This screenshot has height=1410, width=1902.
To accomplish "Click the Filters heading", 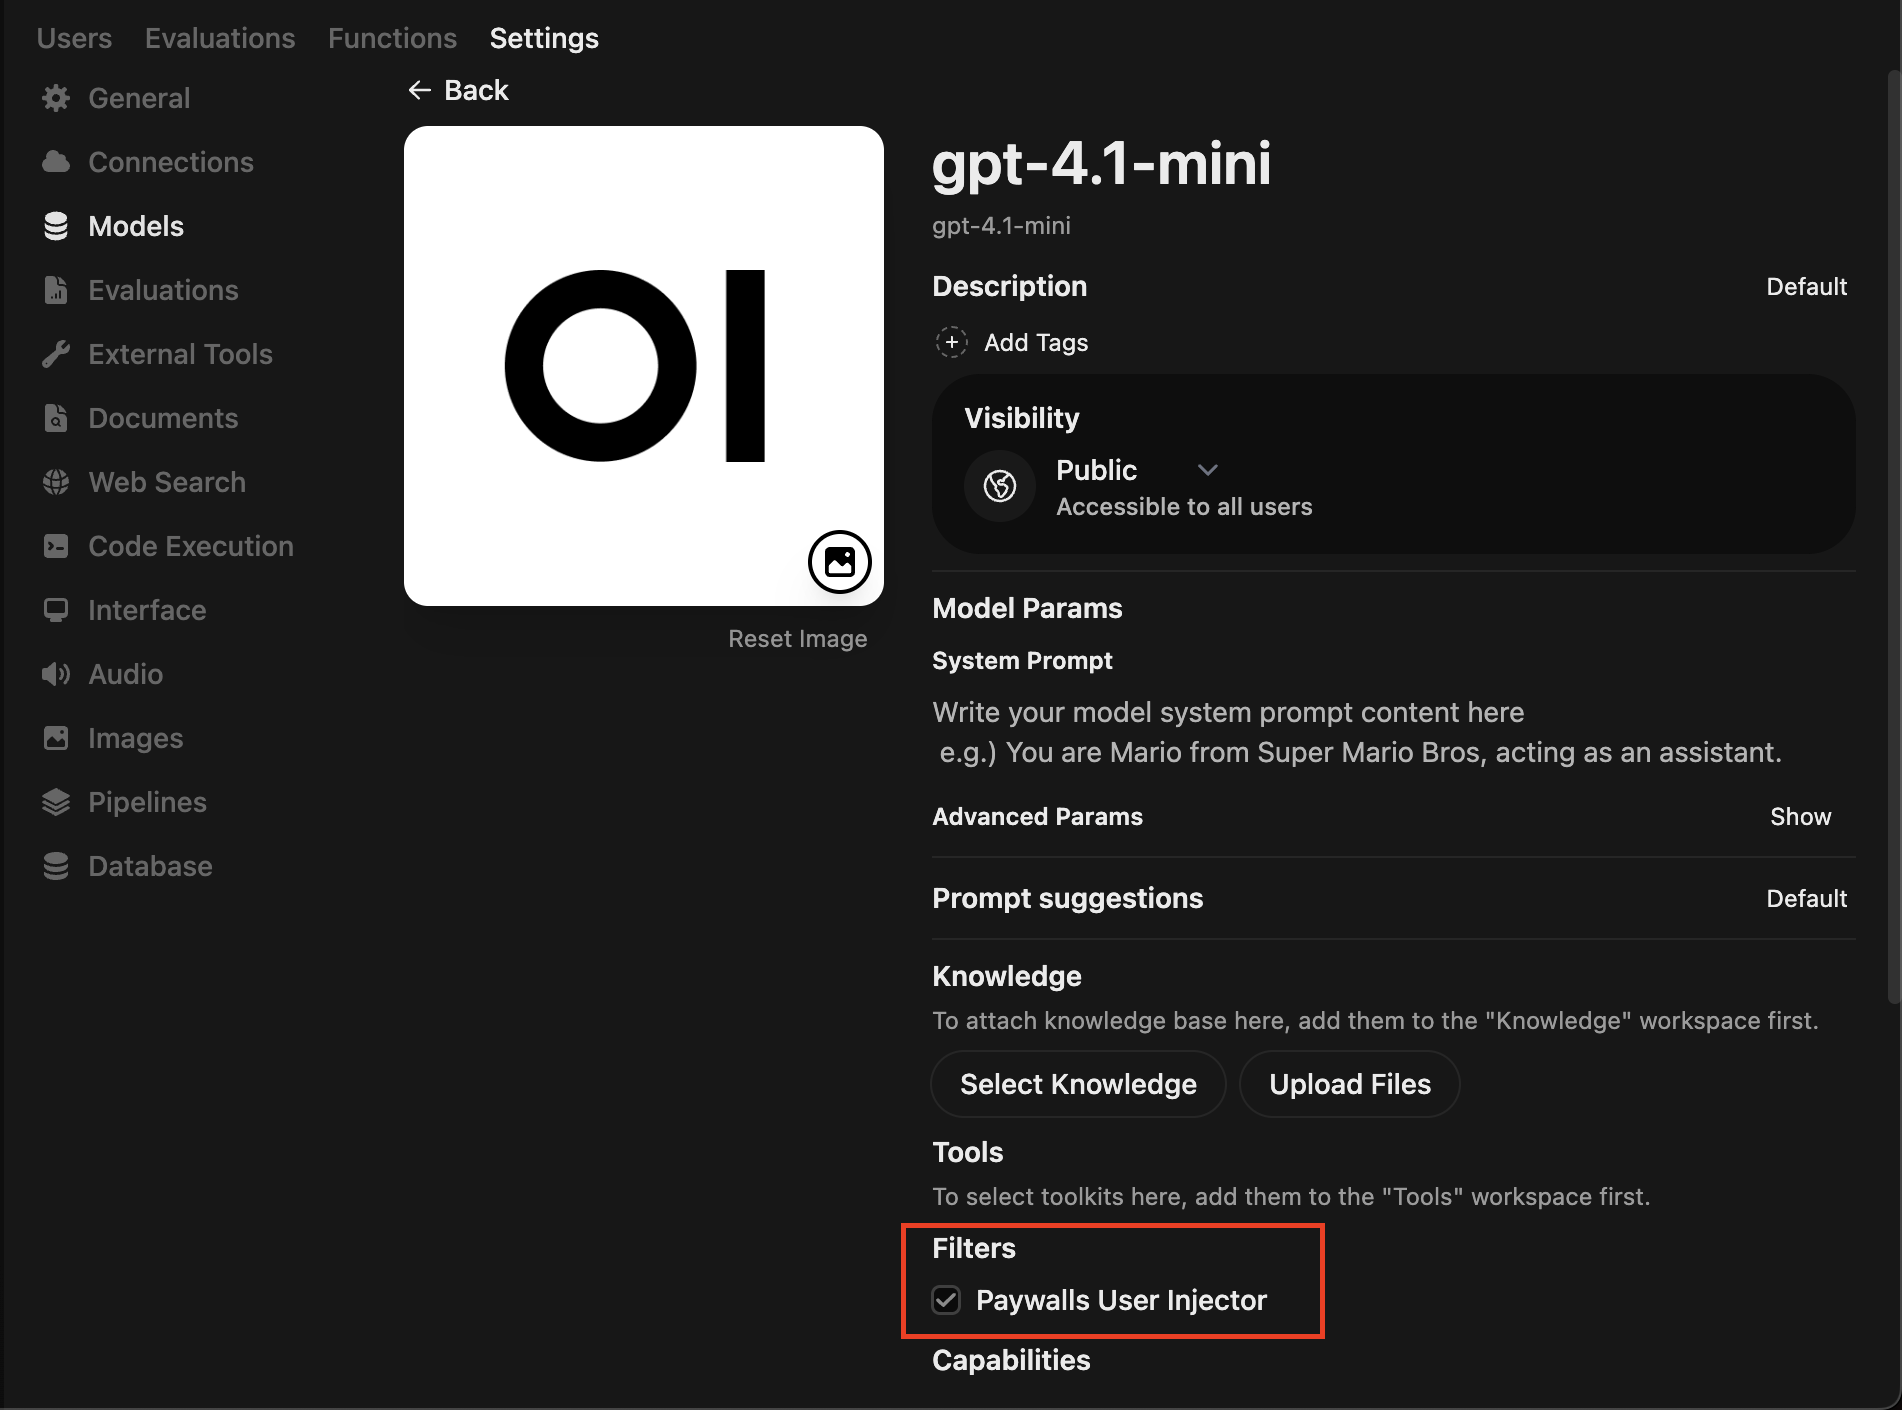I will click(x=974, y=1248).
